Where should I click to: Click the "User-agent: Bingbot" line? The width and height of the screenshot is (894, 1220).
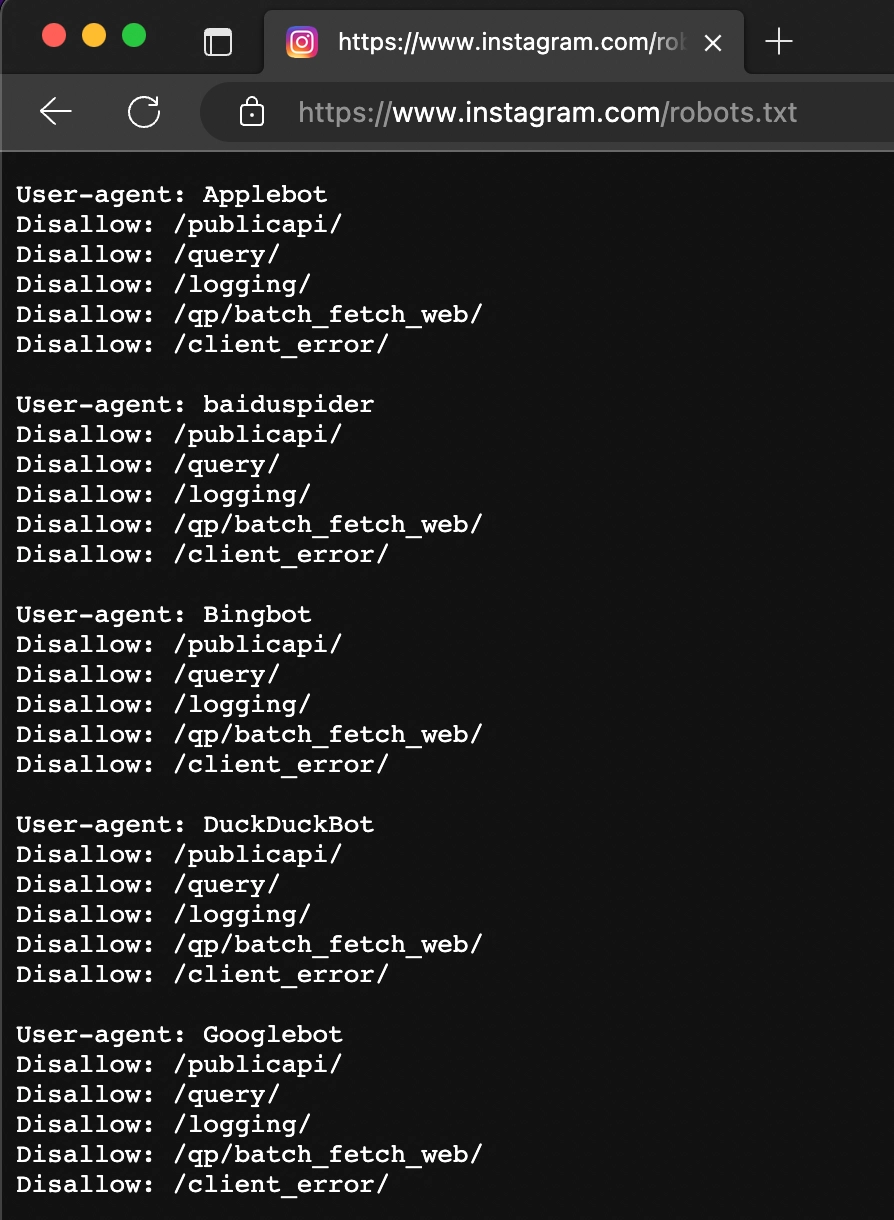(x=164, y=614)
